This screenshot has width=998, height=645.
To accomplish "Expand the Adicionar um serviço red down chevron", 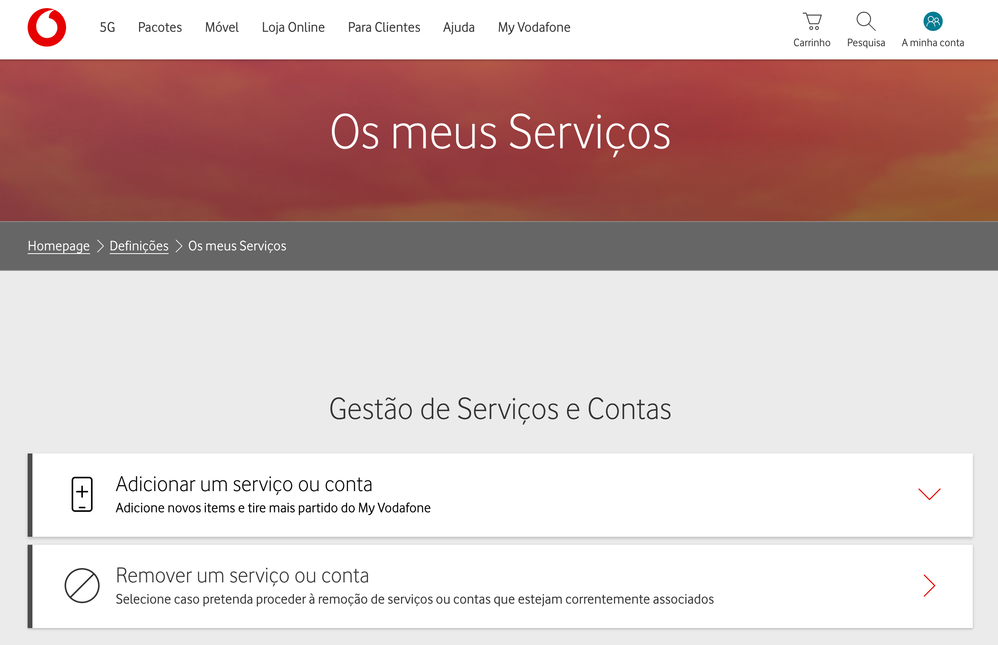I will tap(929, 494).
